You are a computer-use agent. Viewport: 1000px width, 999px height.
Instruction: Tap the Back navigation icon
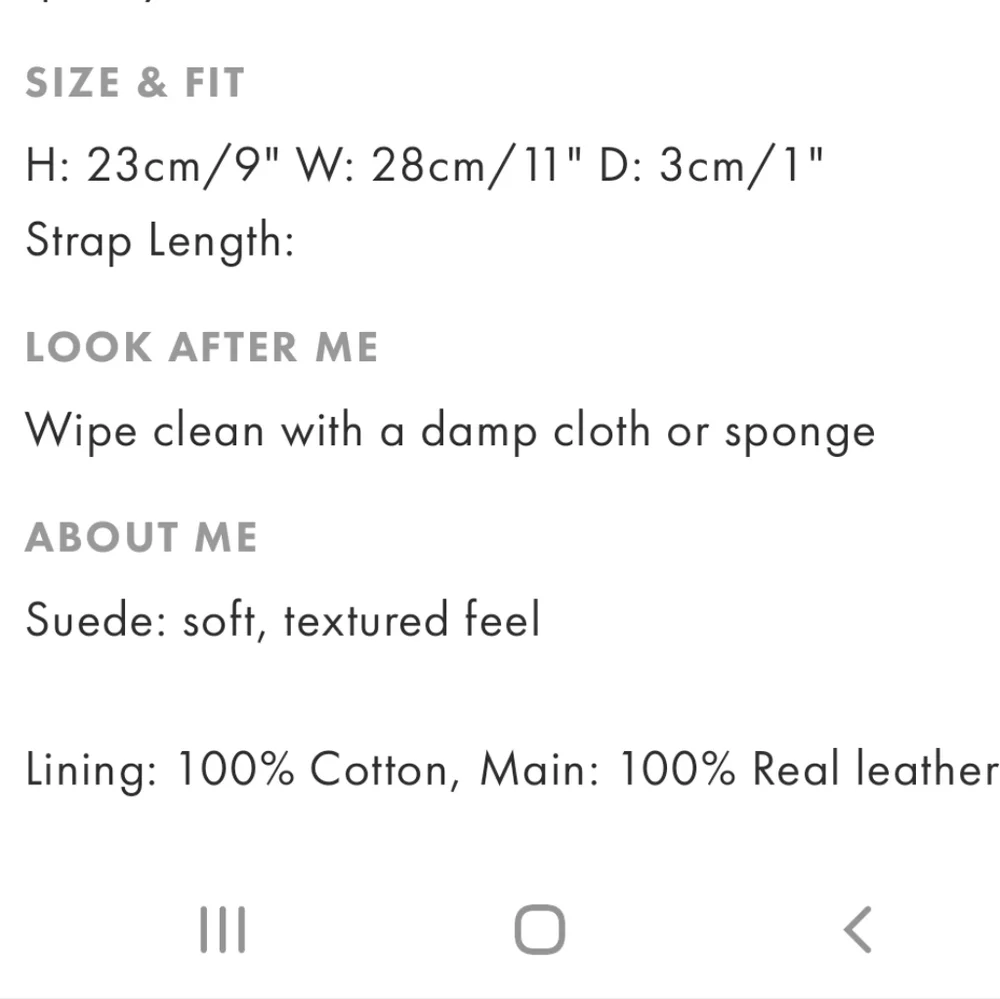[x=858, y=928]
